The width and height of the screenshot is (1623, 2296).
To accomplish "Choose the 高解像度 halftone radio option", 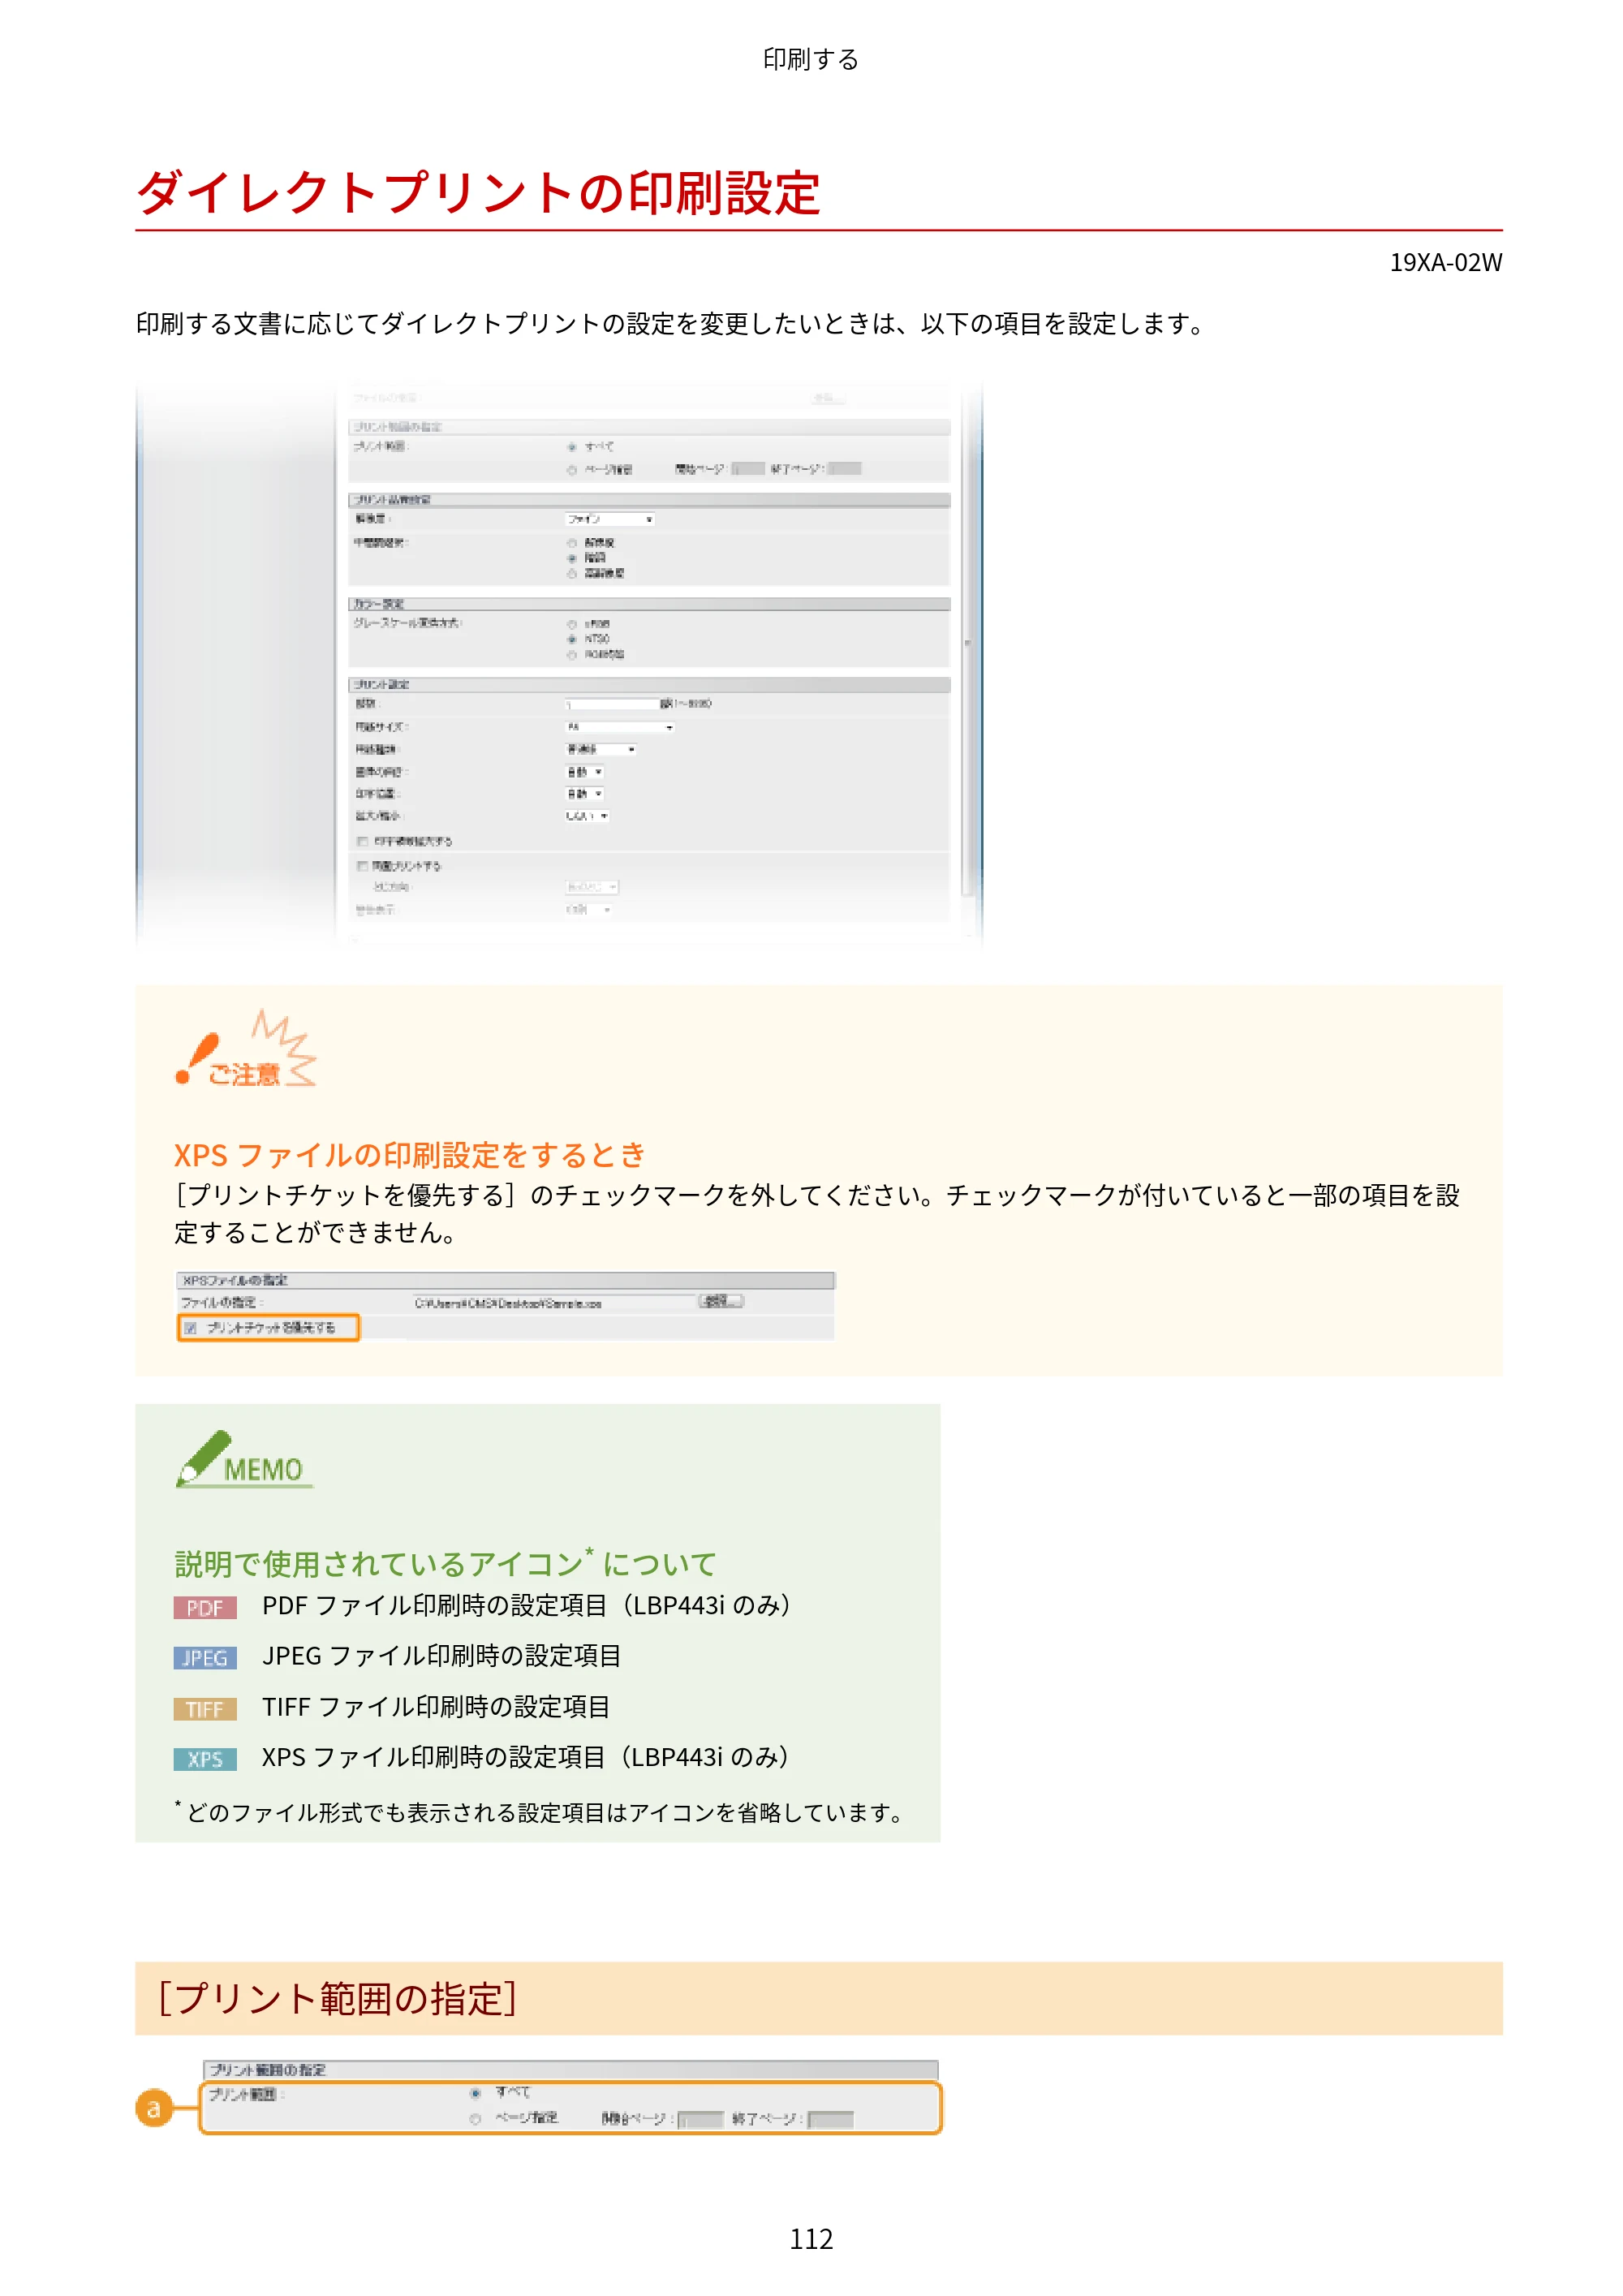I will [x=572, y=573].
